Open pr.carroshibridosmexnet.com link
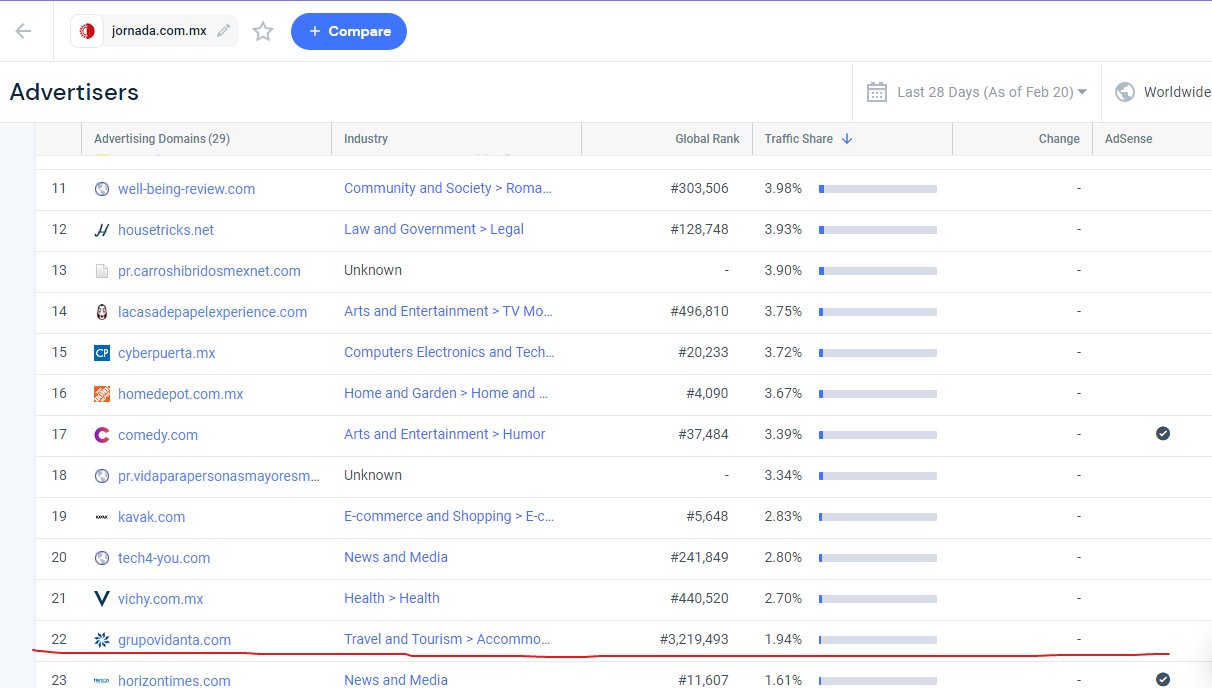This screenshot has height=688, width=1212. click(209, 271)
